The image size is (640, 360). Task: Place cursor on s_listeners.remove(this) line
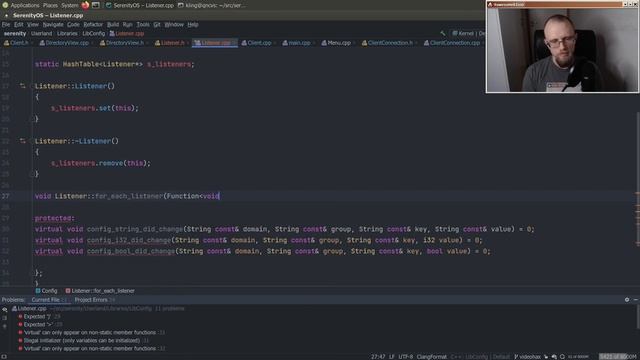pyautogui.click(x=101, y=163)
